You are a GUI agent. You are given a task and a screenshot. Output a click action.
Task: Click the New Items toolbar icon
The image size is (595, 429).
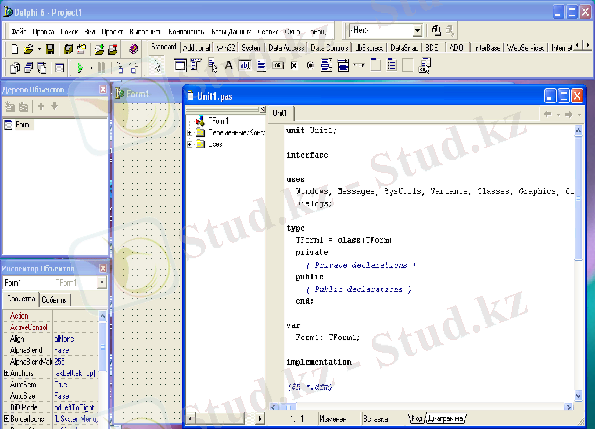(x=14, y=49)
